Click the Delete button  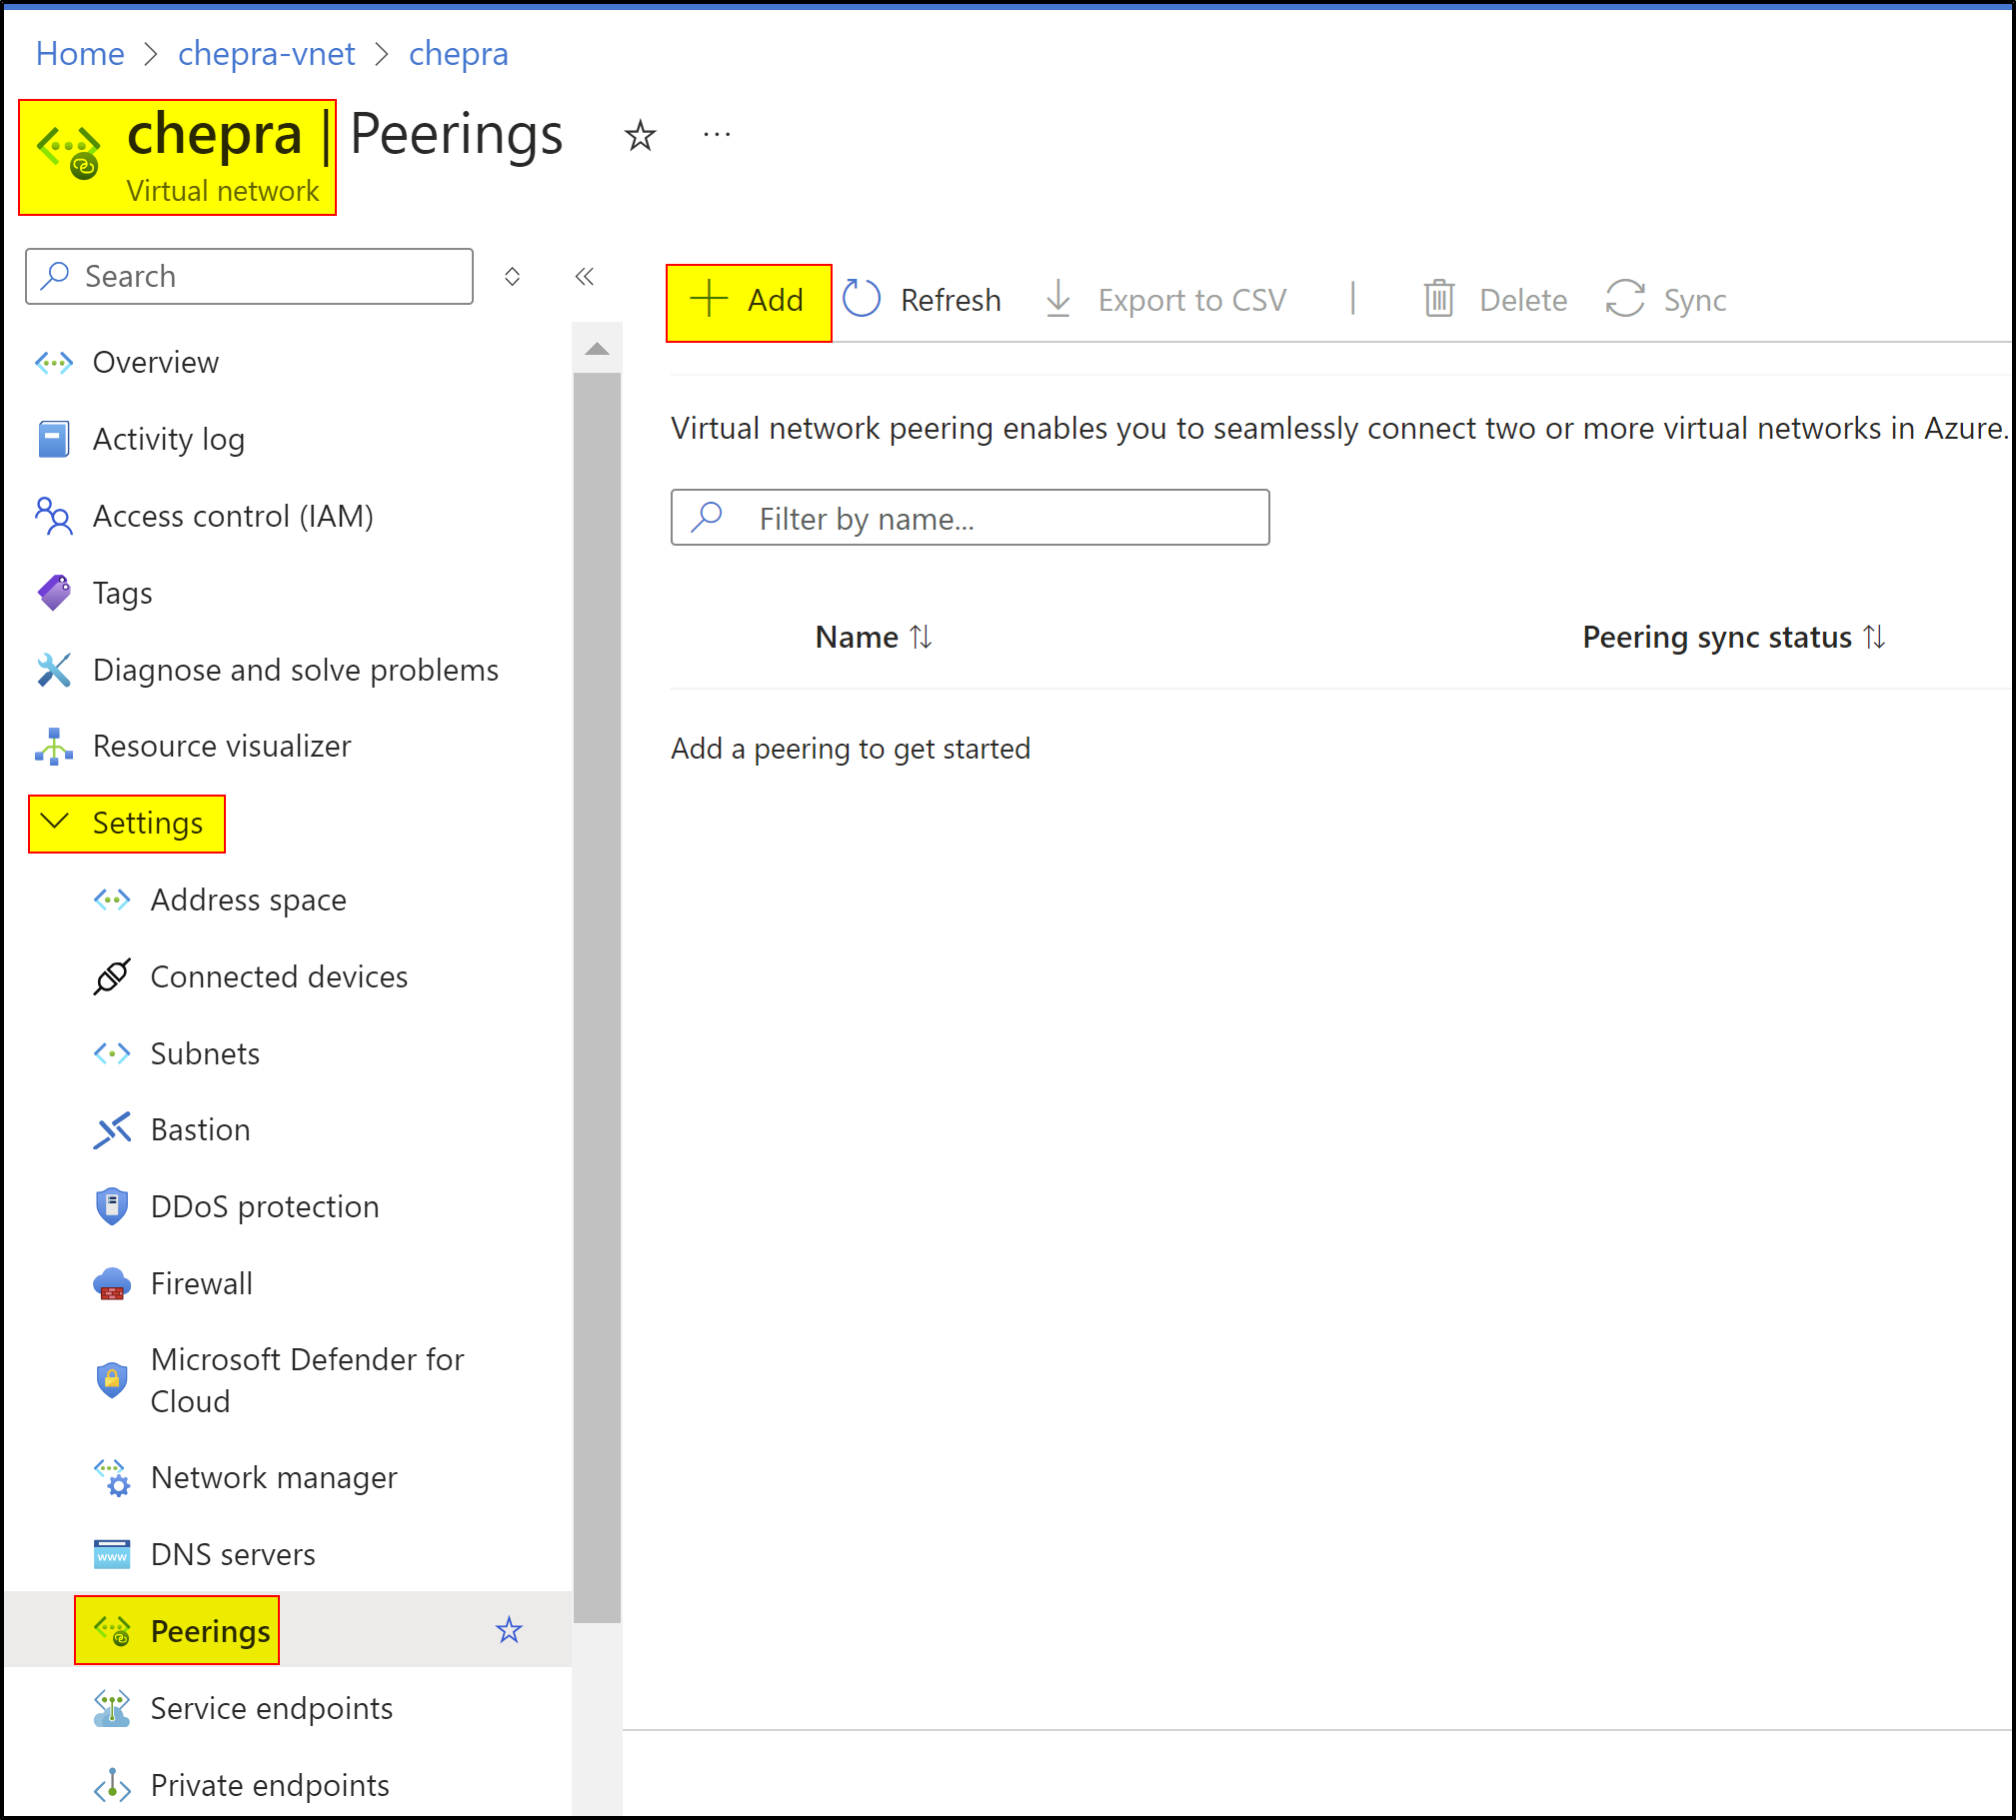tap(1495, 300)
